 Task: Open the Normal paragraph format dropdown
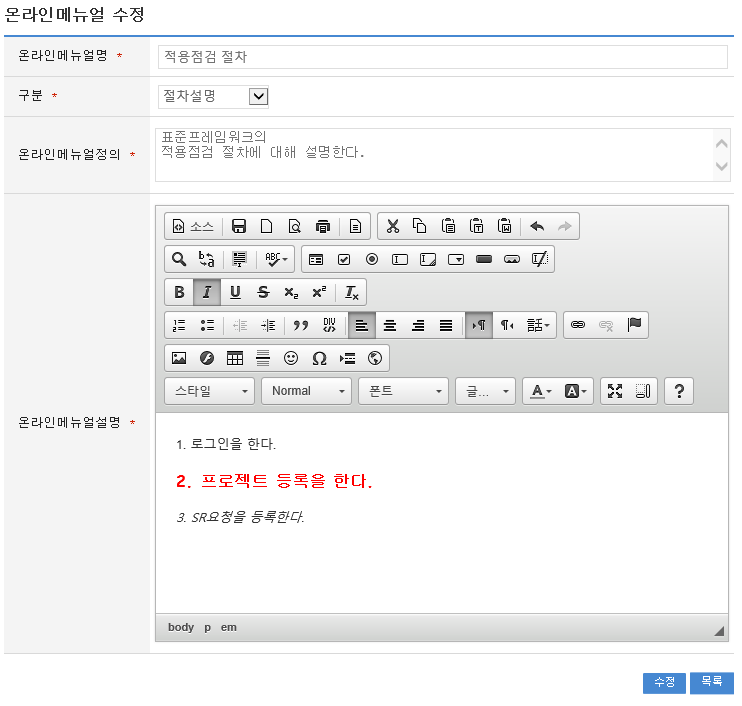pyautogui.click(x=306, y=391)
